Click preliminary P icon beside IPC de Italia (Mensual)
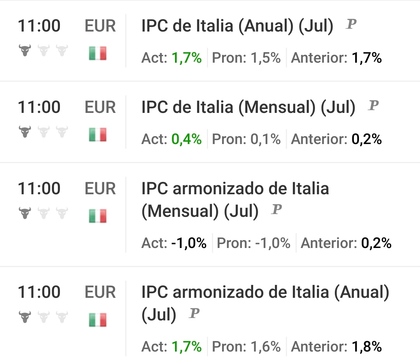Viewport: 420px width, 364px height. point(373,106)
